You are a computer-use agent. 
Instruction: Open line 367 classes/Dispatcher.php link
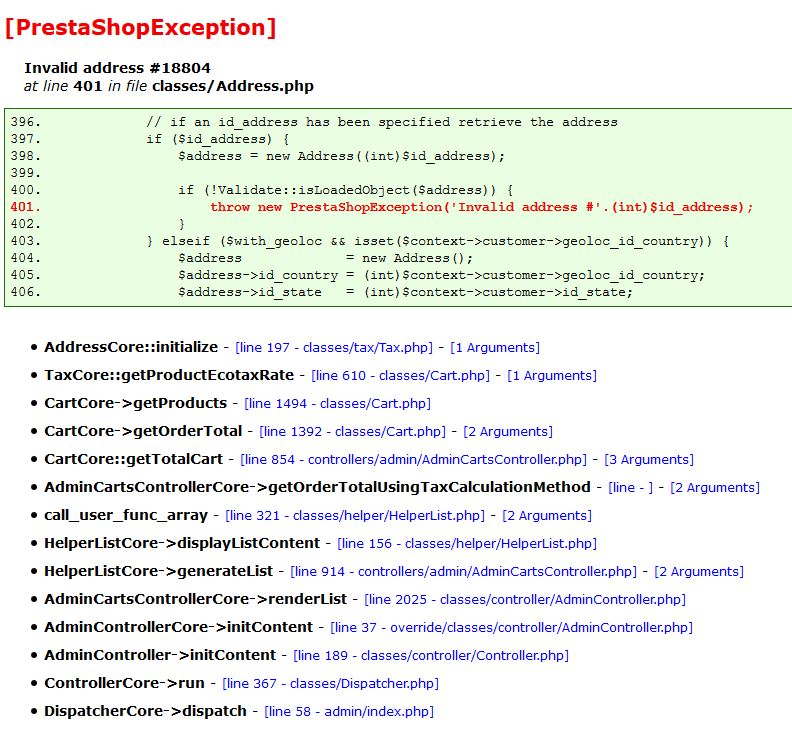330,683
